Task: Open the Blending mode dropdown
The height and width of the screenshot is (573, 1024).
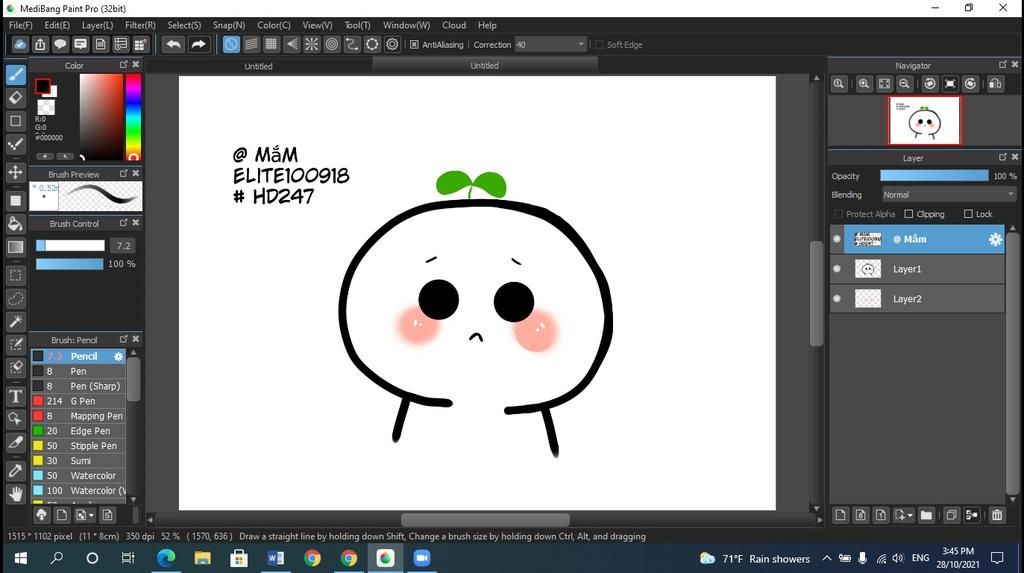Action: (948, 195)
